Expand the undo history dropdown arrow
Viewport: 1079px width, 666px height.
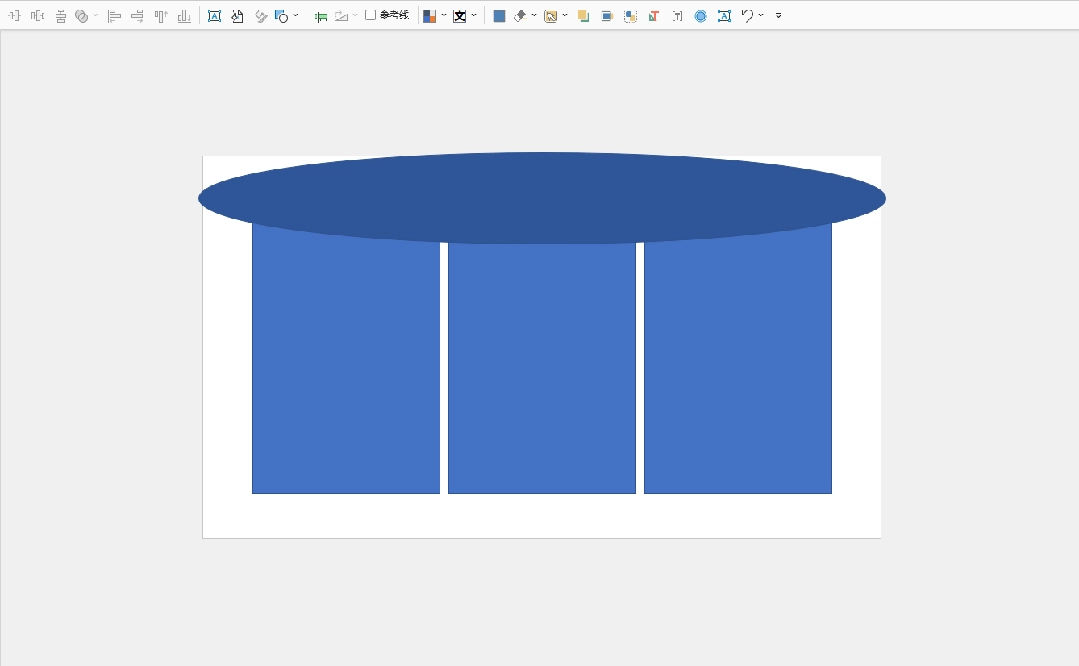pos(761,15)
